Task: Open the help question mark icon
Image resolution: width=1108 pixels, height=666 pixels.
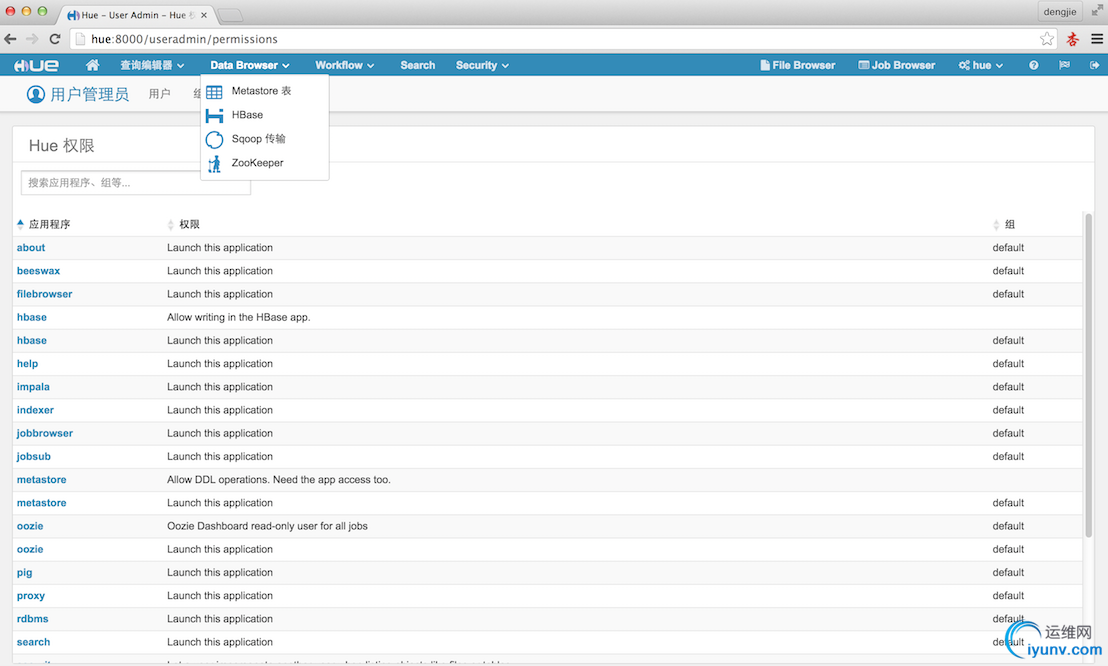Action: [1033, 65]
